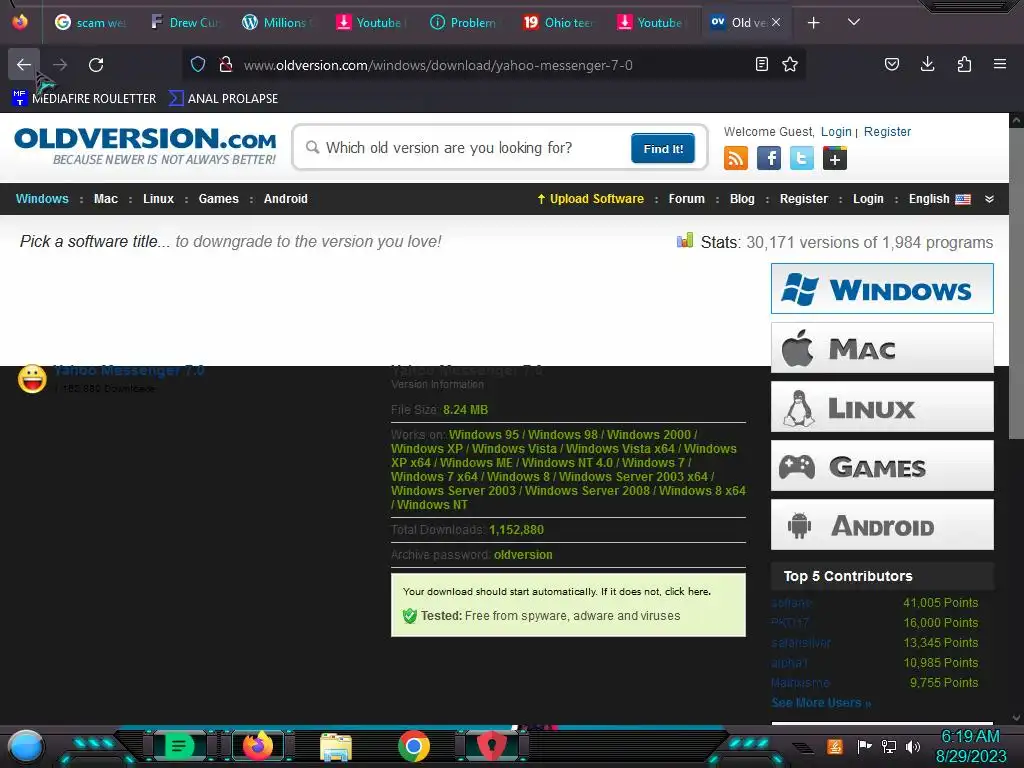Screen dimensions: 1024x768
Task: Open the tracking protection shield icon
Action: pyautogui.click(x=198, y=64)
